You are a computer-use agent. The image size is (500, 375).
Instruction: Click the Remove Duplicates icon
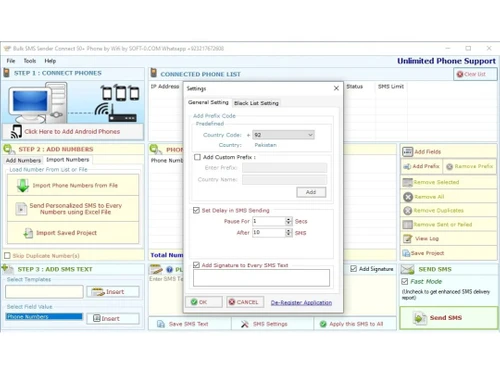click(x=408, y=211)
